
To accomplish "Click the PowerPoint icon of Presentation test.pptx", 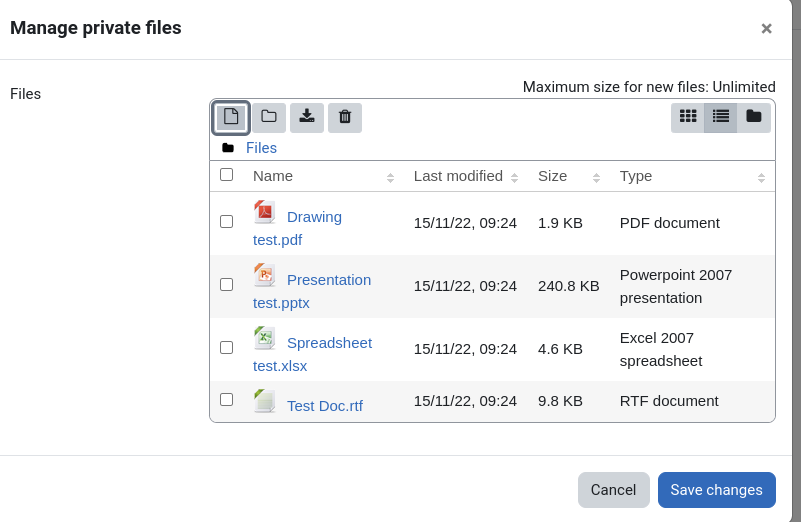I will [x=265, y=275].
